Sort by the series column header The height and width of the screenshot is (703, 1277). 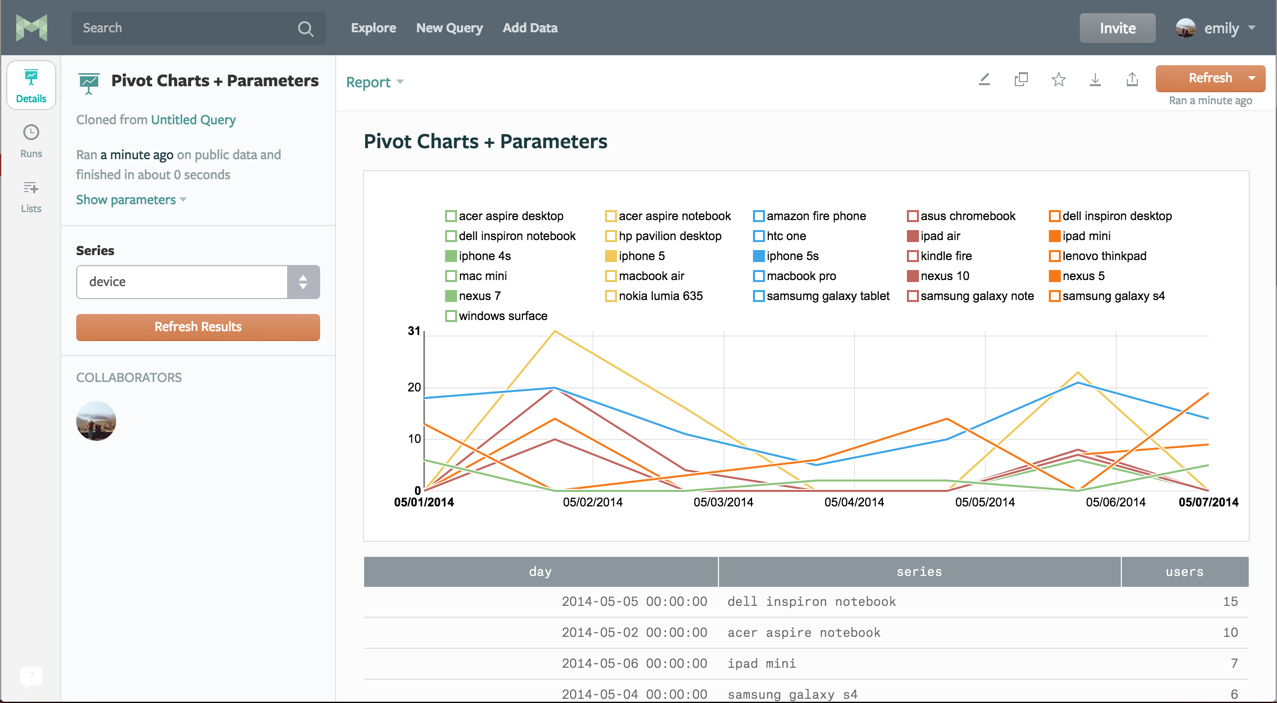click(x=919, y=572)
